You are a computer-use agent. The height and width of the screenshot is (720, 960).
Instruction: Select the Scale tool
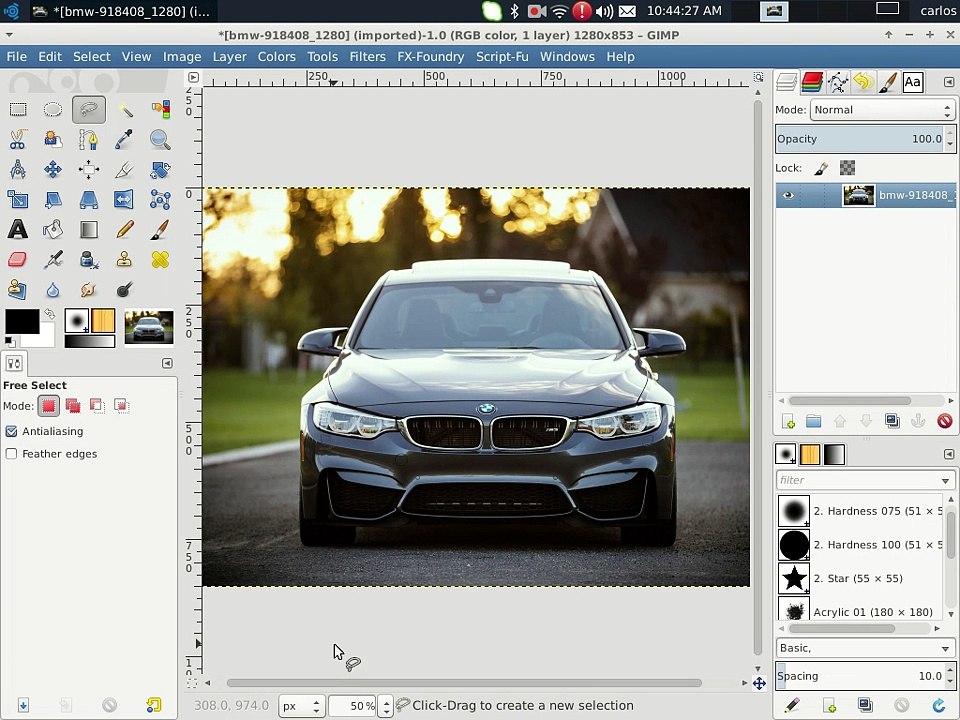point(18,200)
